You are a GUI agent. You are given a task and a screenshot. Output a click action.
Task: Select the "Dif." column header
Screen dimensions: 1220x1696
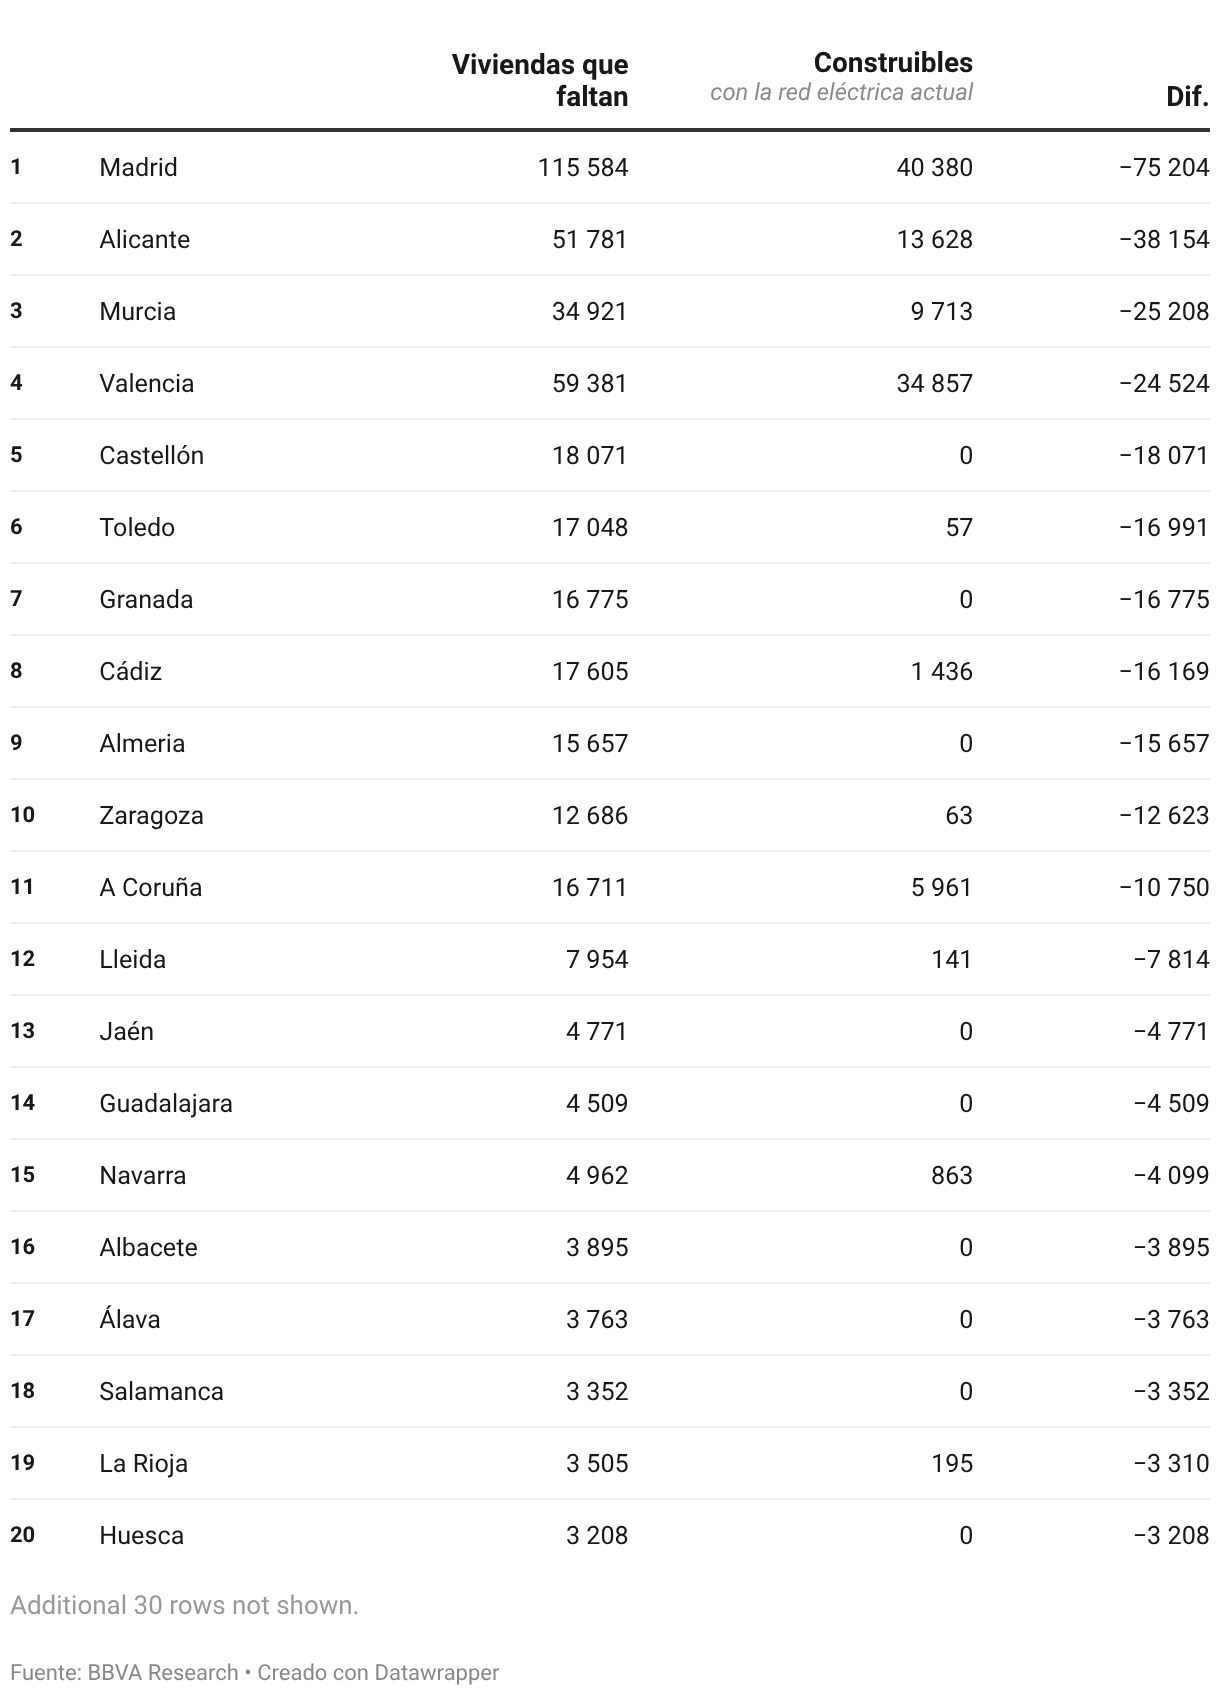1187,97
